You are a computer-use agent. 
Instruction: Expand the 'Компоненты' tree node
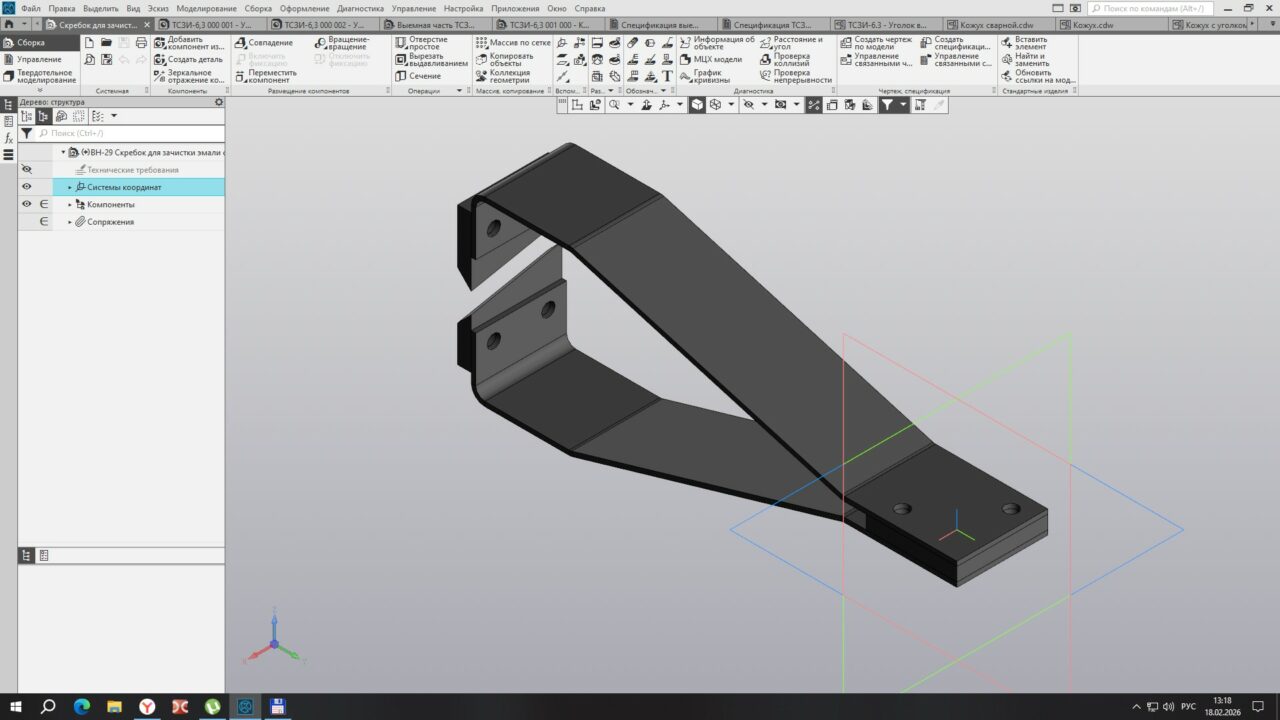click(70, 205)
